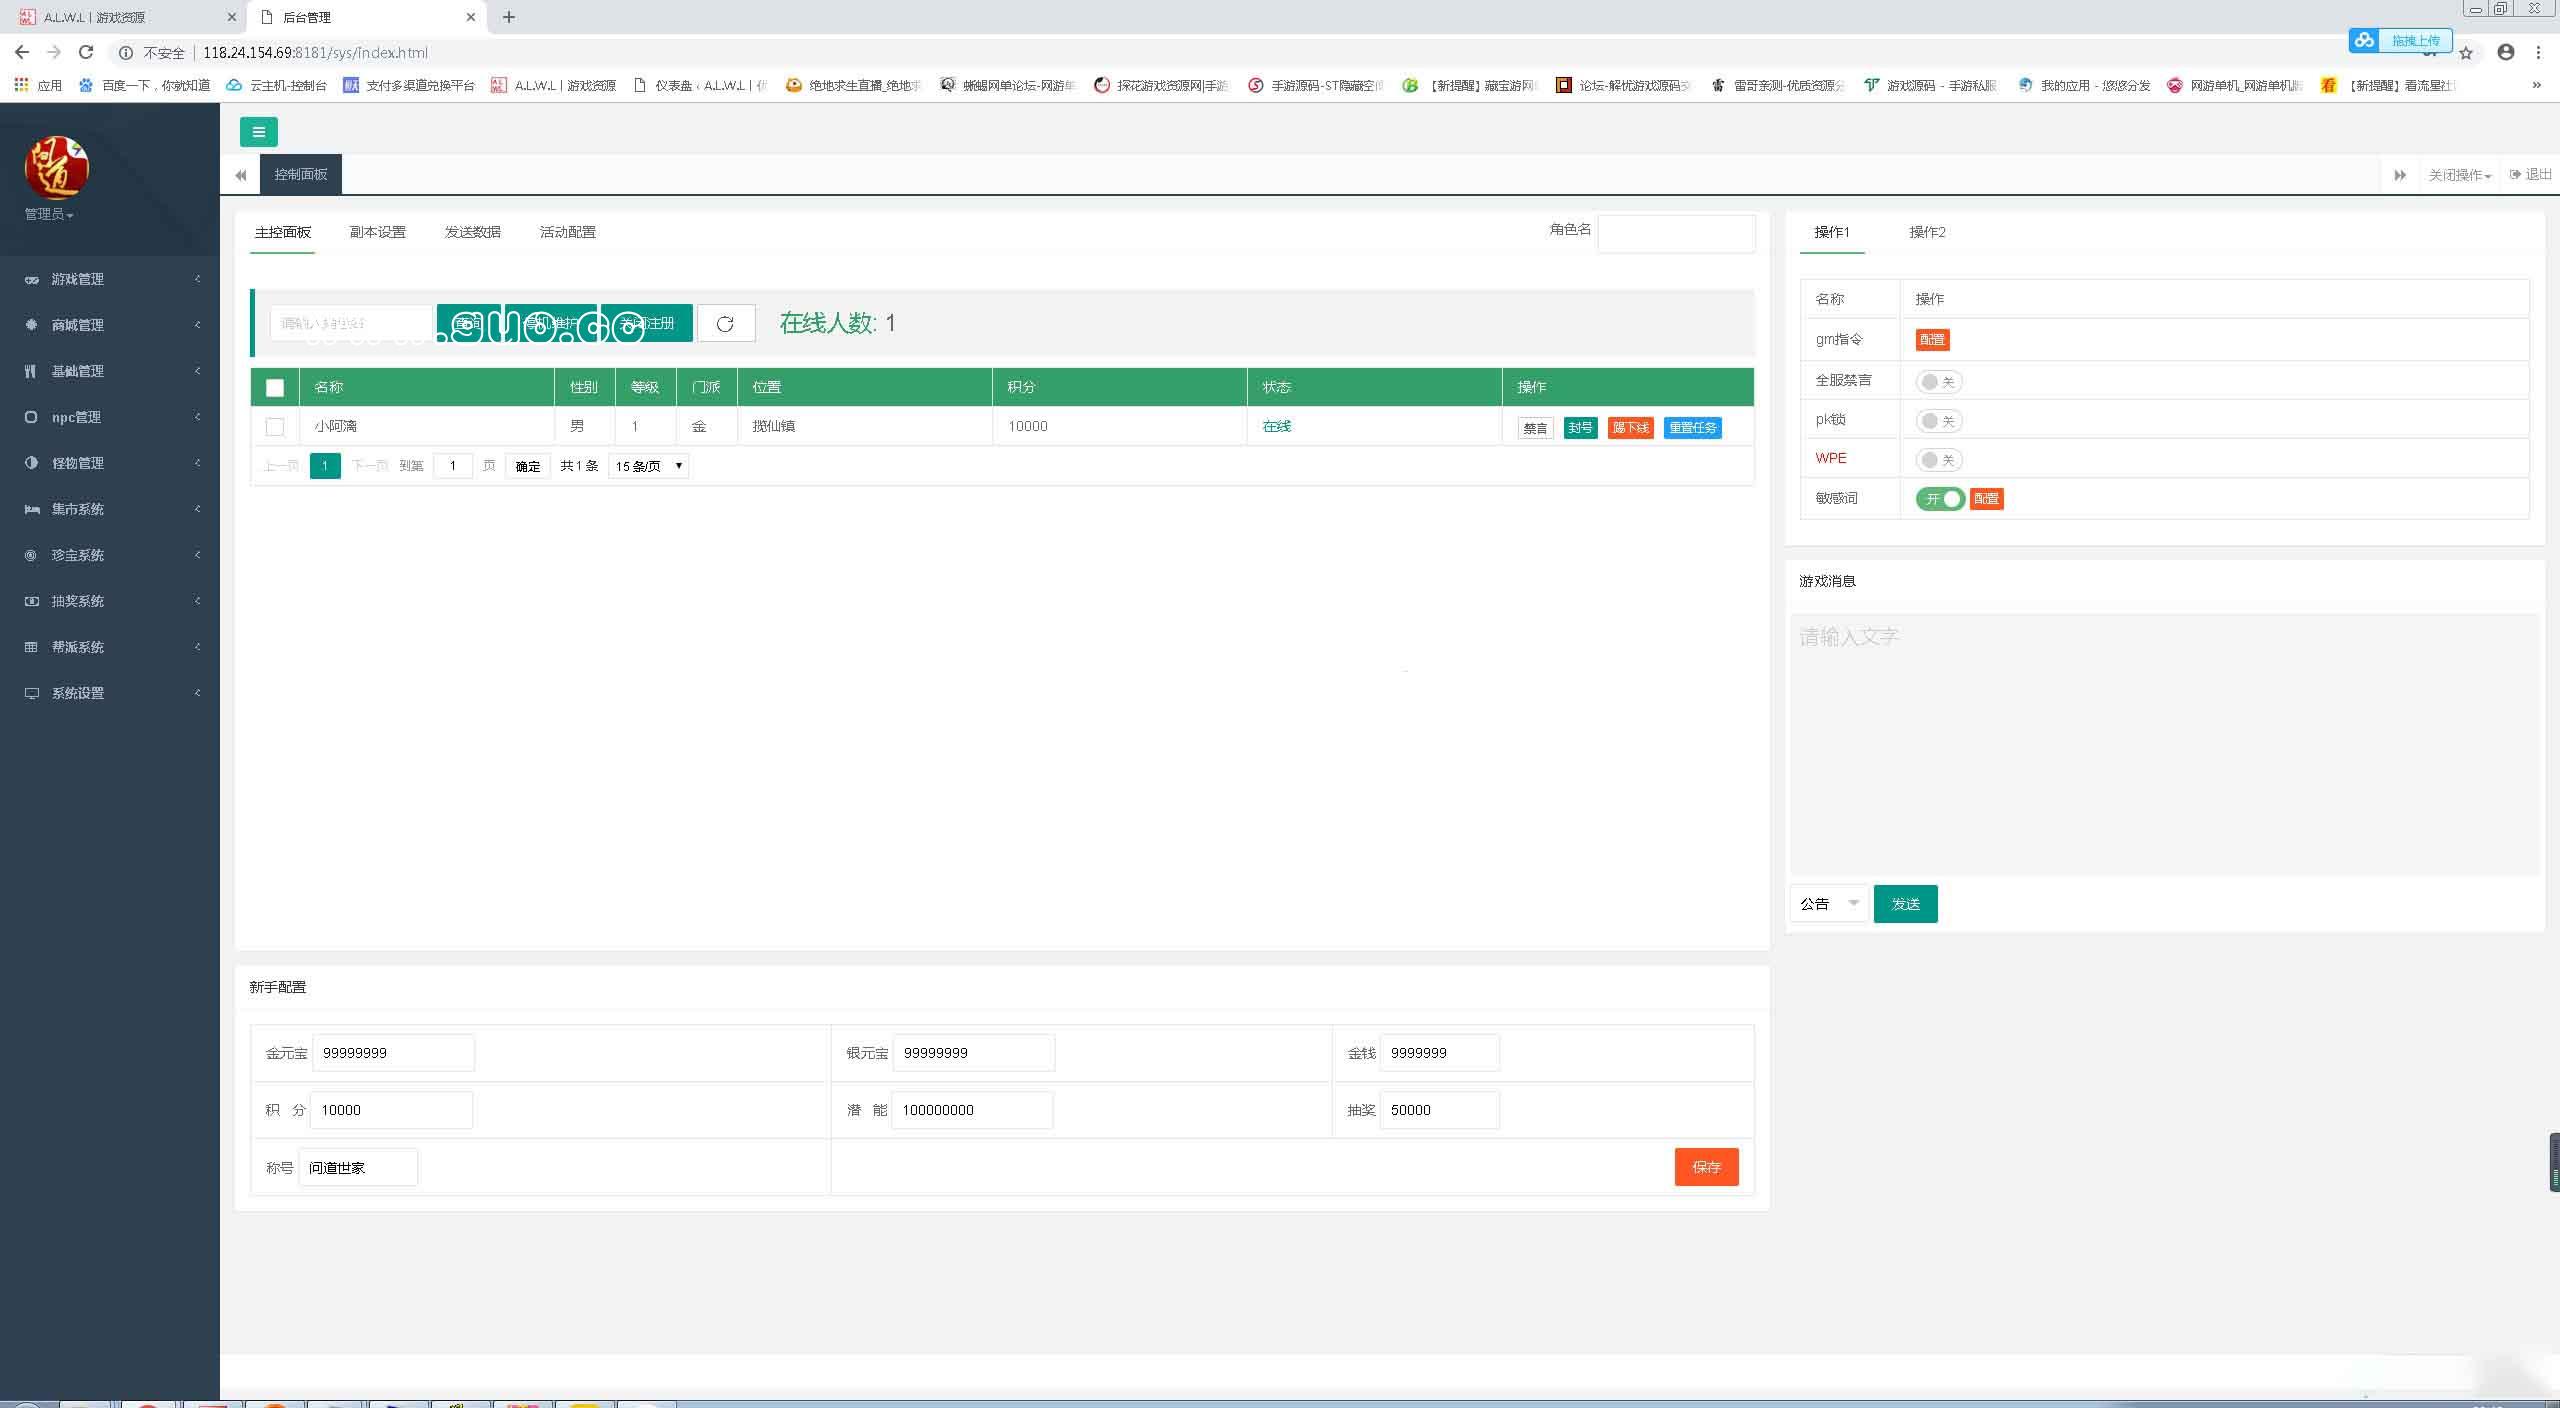2560x1408 pixels.
Task: Toggle the WPE switch
Action: click(x=1939, y=460)
